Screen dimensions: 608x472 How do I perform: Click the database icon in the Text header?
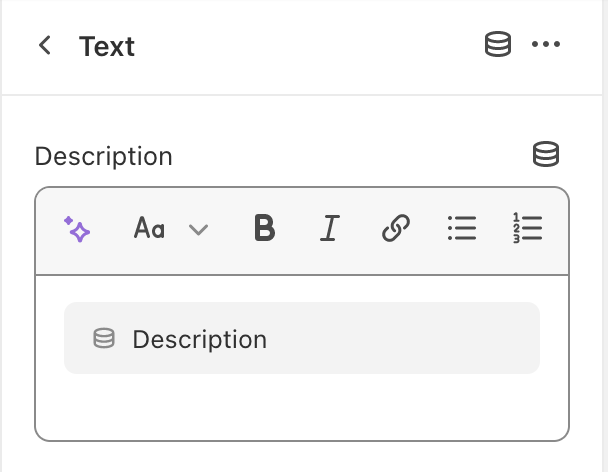click(x=498, y=46)
